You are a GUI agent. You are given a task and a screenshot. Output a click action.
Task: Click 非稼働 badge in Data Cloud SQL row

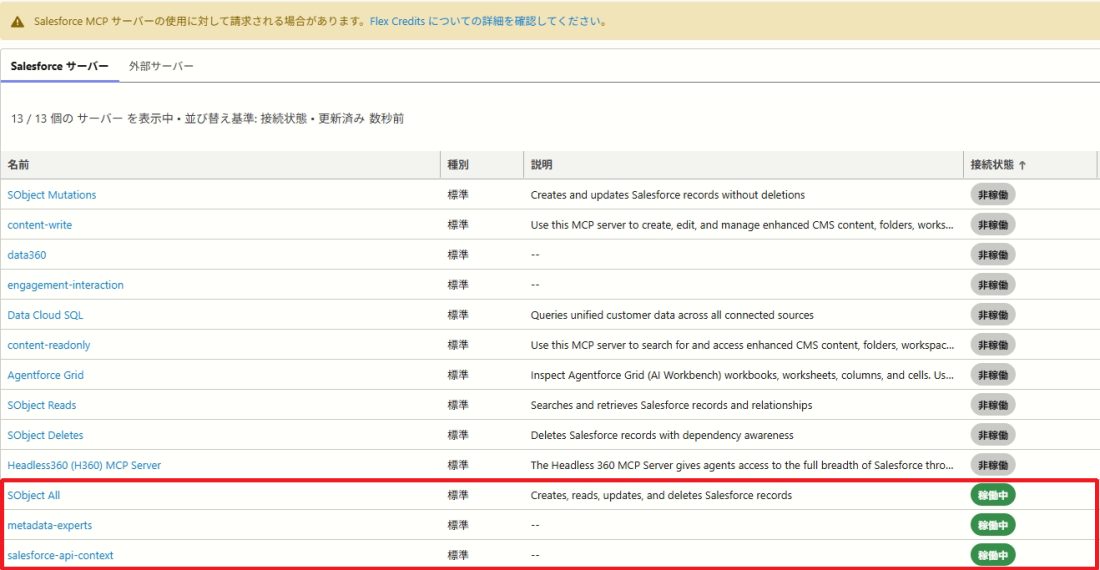click(993, 315)
